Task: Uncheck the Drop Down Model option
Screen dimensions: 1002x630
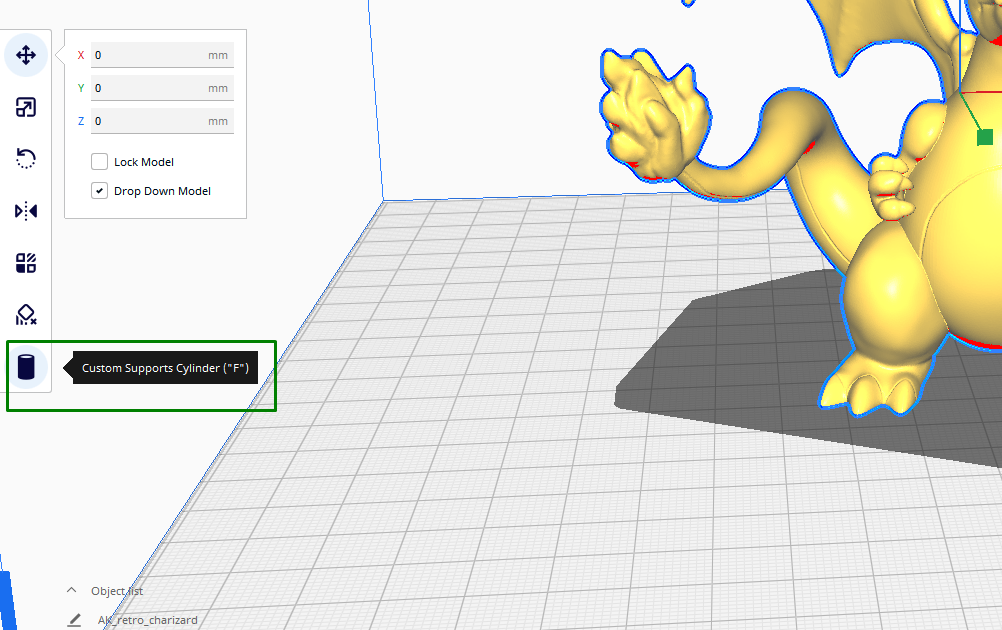Action: tap(99, 190)
